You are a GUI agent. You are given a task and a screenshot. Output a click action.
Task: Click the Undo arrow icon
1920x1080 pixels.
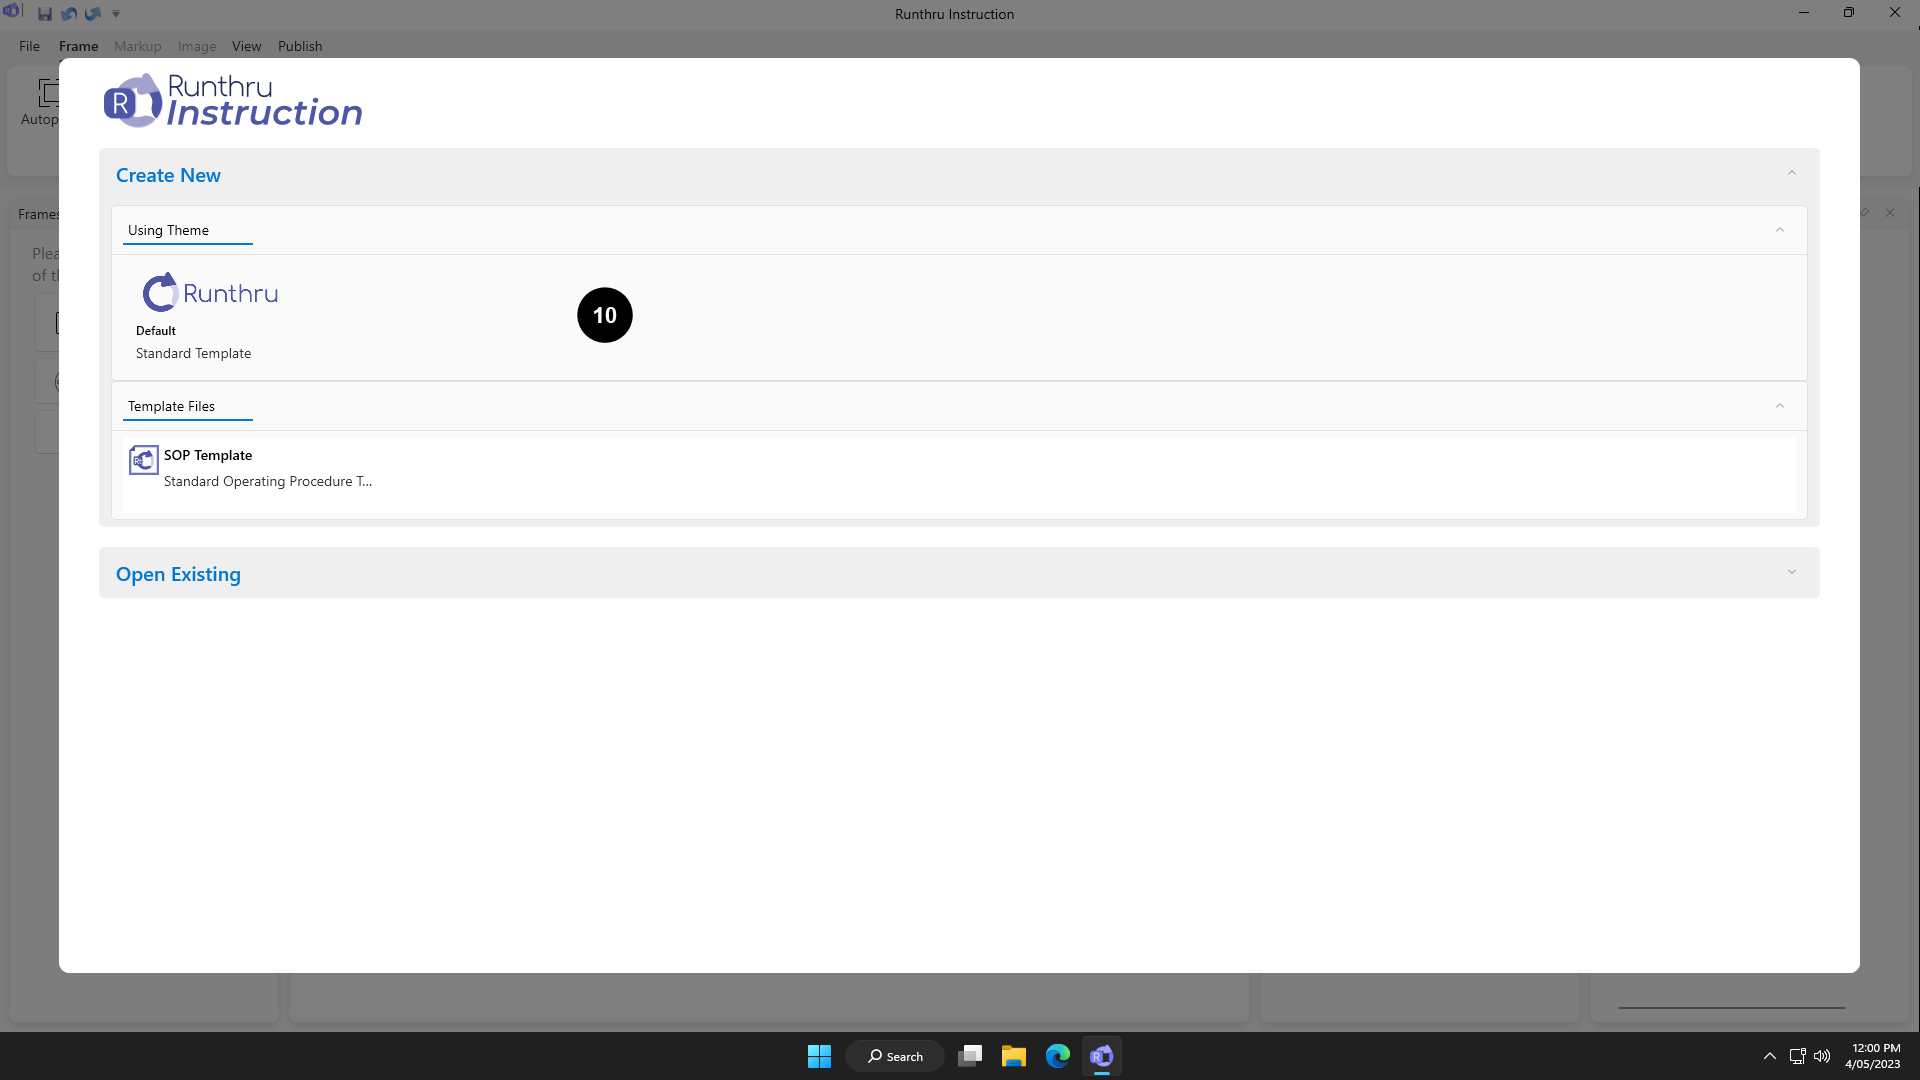69,14
